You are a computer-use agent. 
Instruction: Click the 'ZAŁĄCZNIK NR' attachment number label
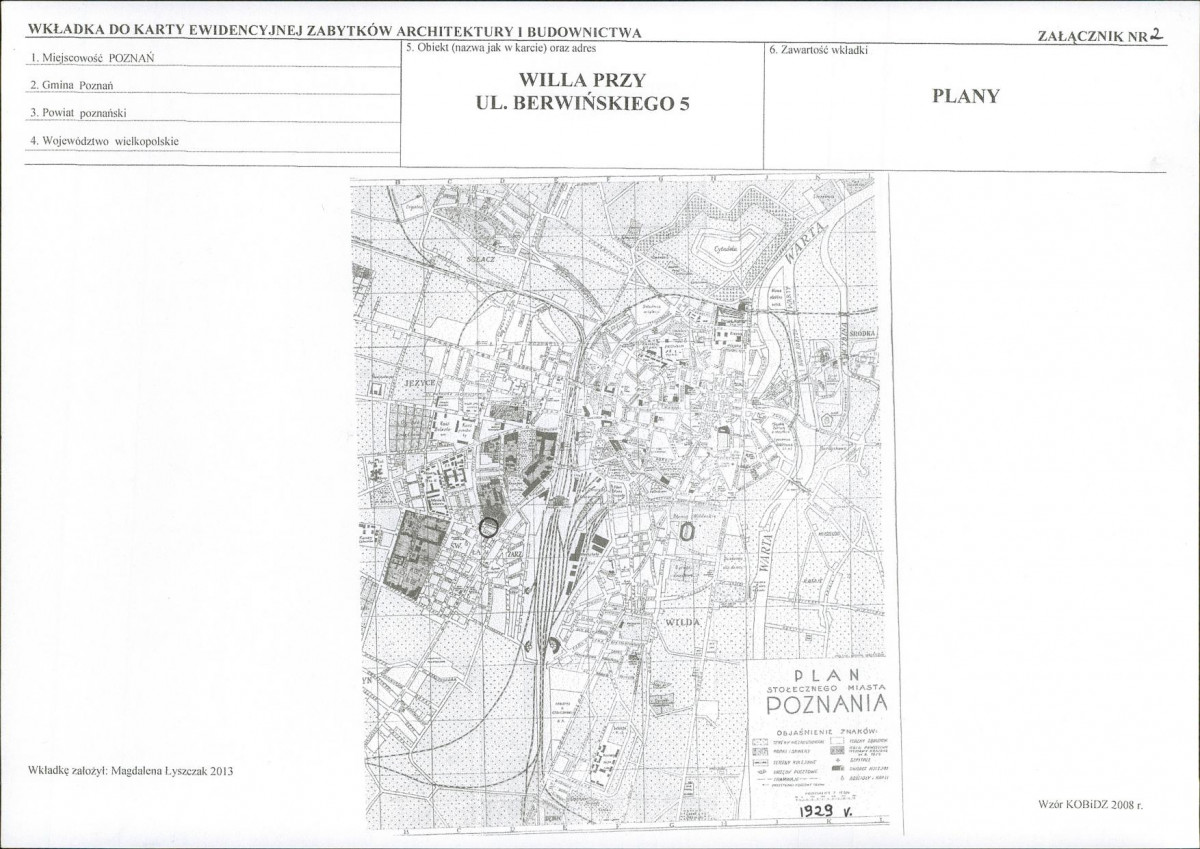click(x=1094, y=36)
